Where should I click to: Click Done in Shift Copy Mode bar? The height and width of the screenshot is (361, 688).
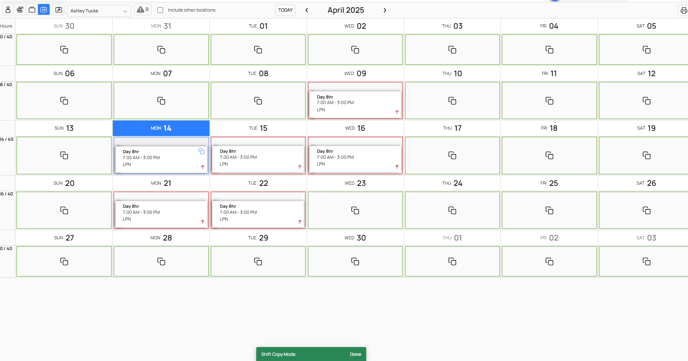click(x=355, y=354)
